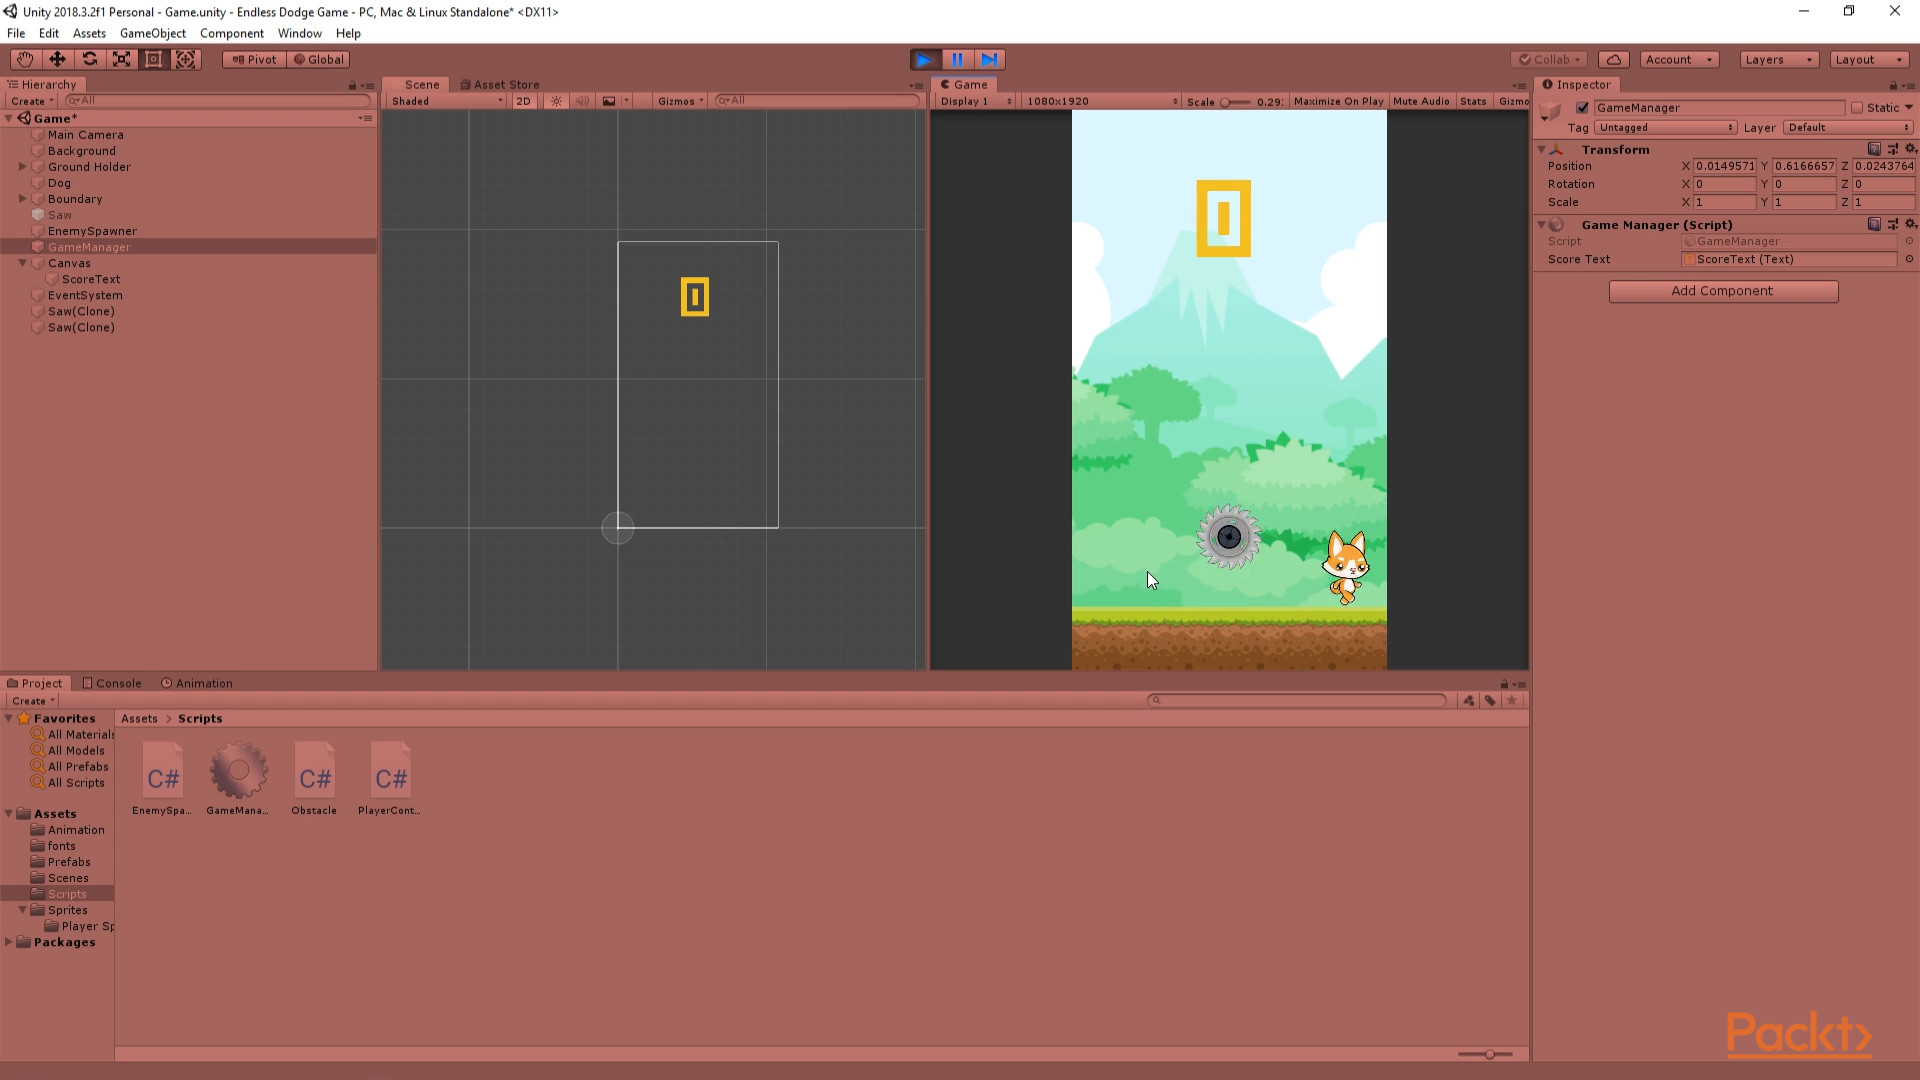The width and height of the screenshot is (1920, 1080).
Task: Switch to the Console tab
Action: pos(112,683)
